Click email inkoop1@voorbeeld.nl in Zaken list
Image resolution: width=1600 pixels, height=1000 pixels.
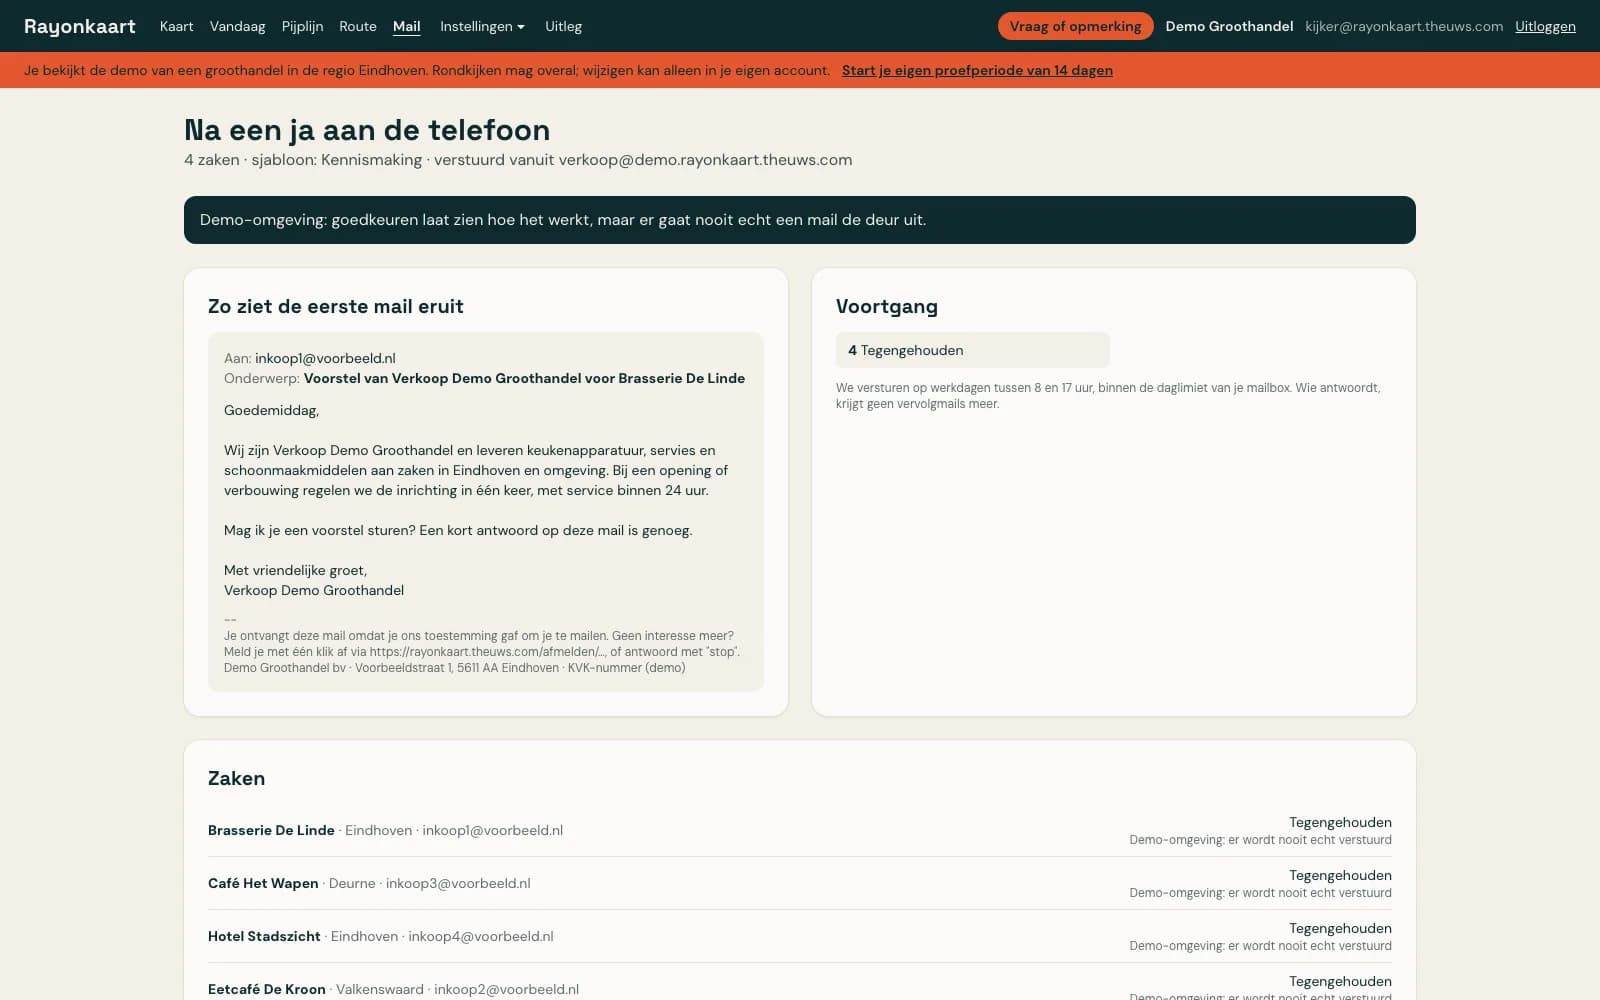click(492, 830)
